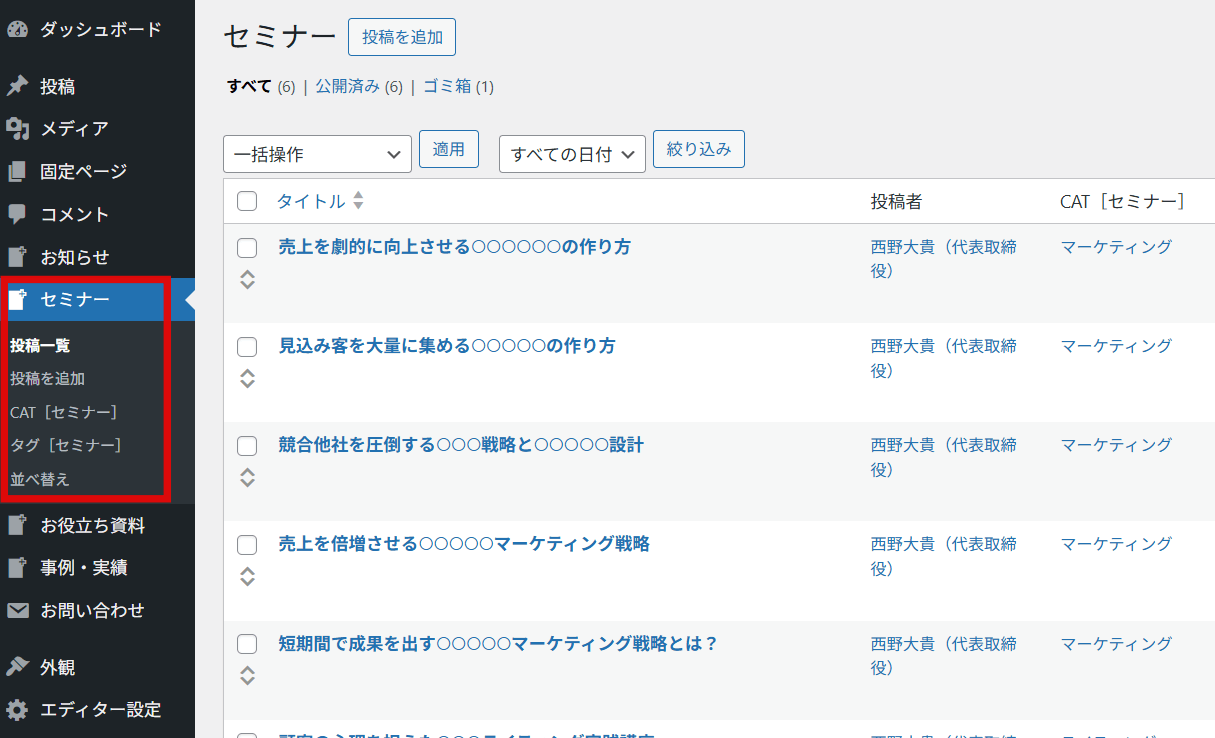Select 並べ替え in the sidebar submenu
The height and width of the screenshot is (738, 1215).
pos(40,479)
